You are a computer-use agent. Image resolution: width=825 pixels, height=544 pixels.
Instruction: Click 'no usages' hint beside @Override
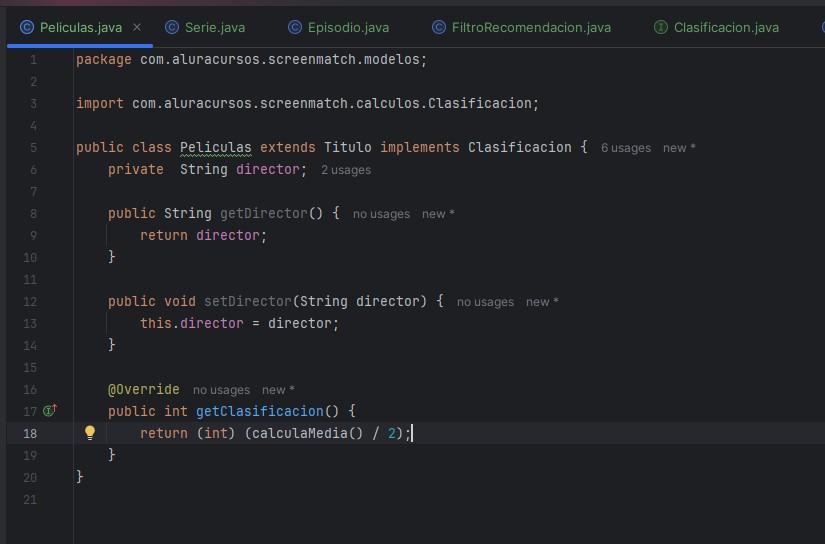pyautogui.click(x=221, y=390)
